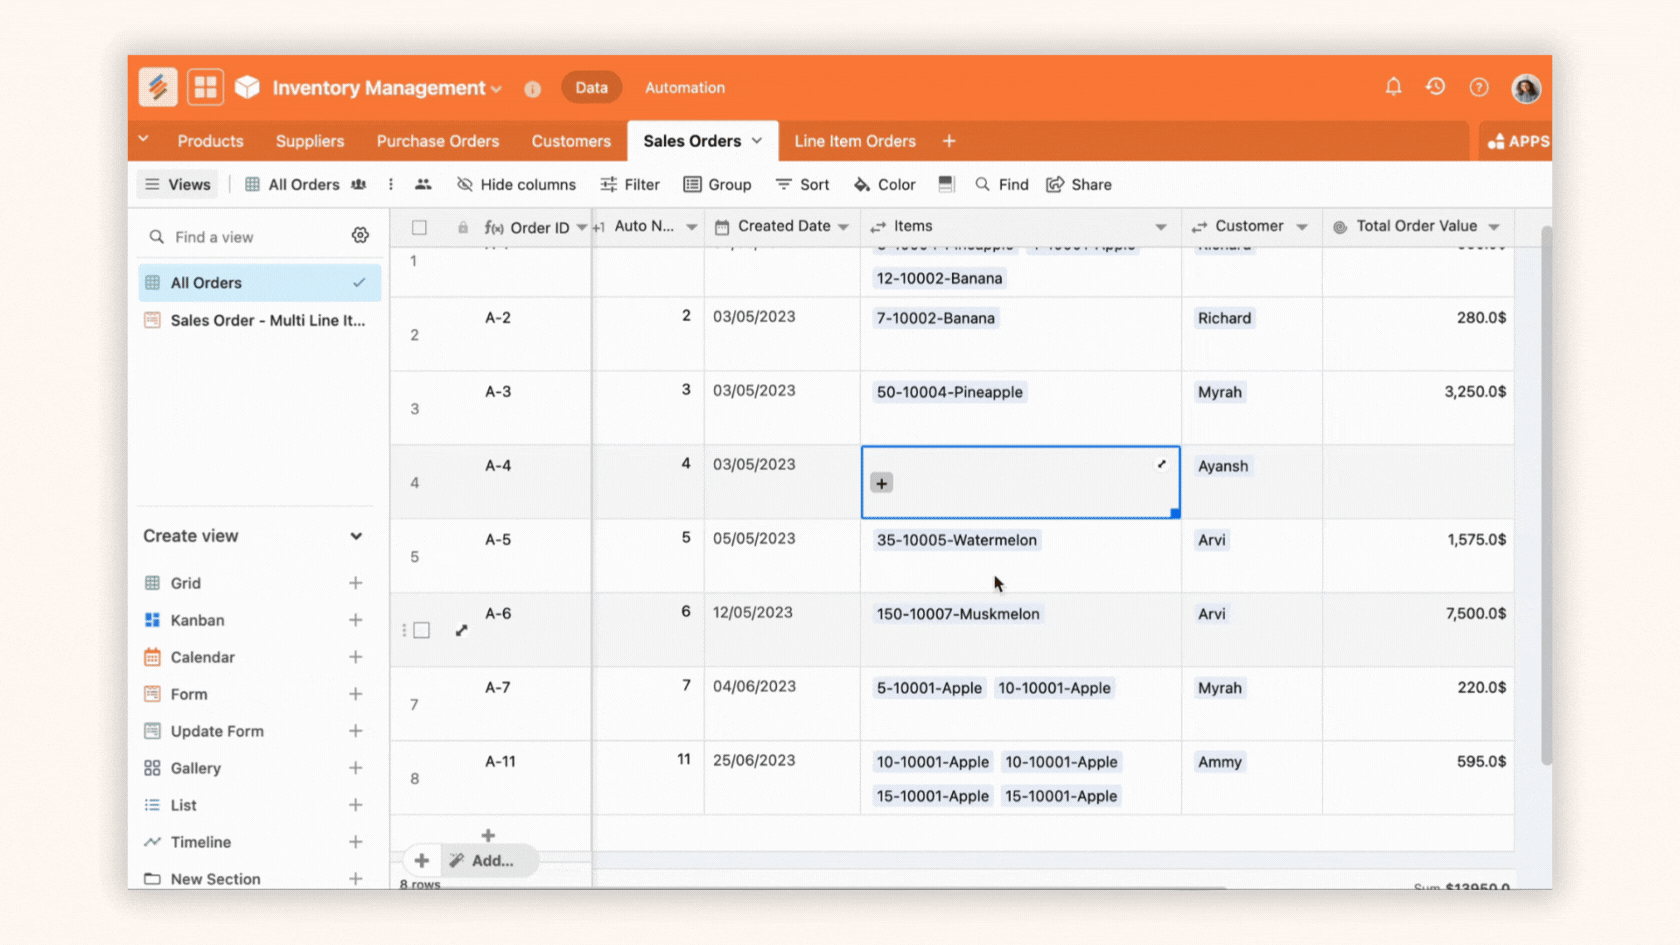
Task: Open the apps grid icon in header
Action: pos(206,87)
